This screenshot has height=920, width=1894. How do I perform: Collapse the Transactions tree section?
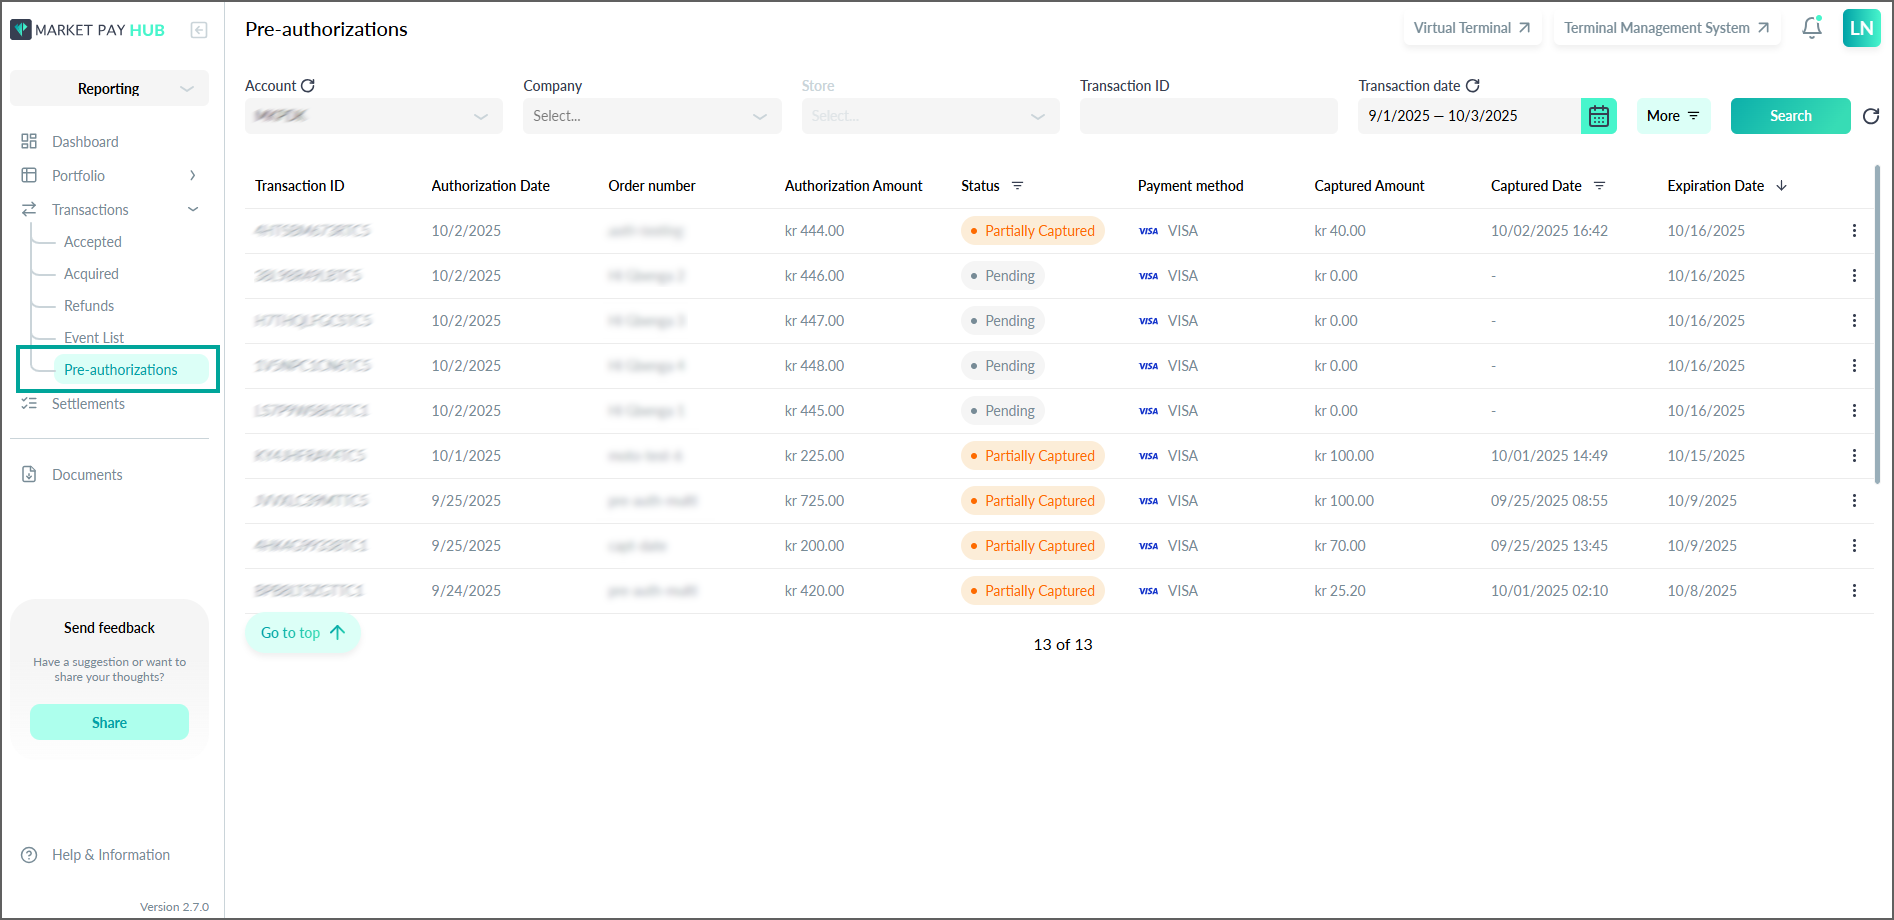[193, 210]
